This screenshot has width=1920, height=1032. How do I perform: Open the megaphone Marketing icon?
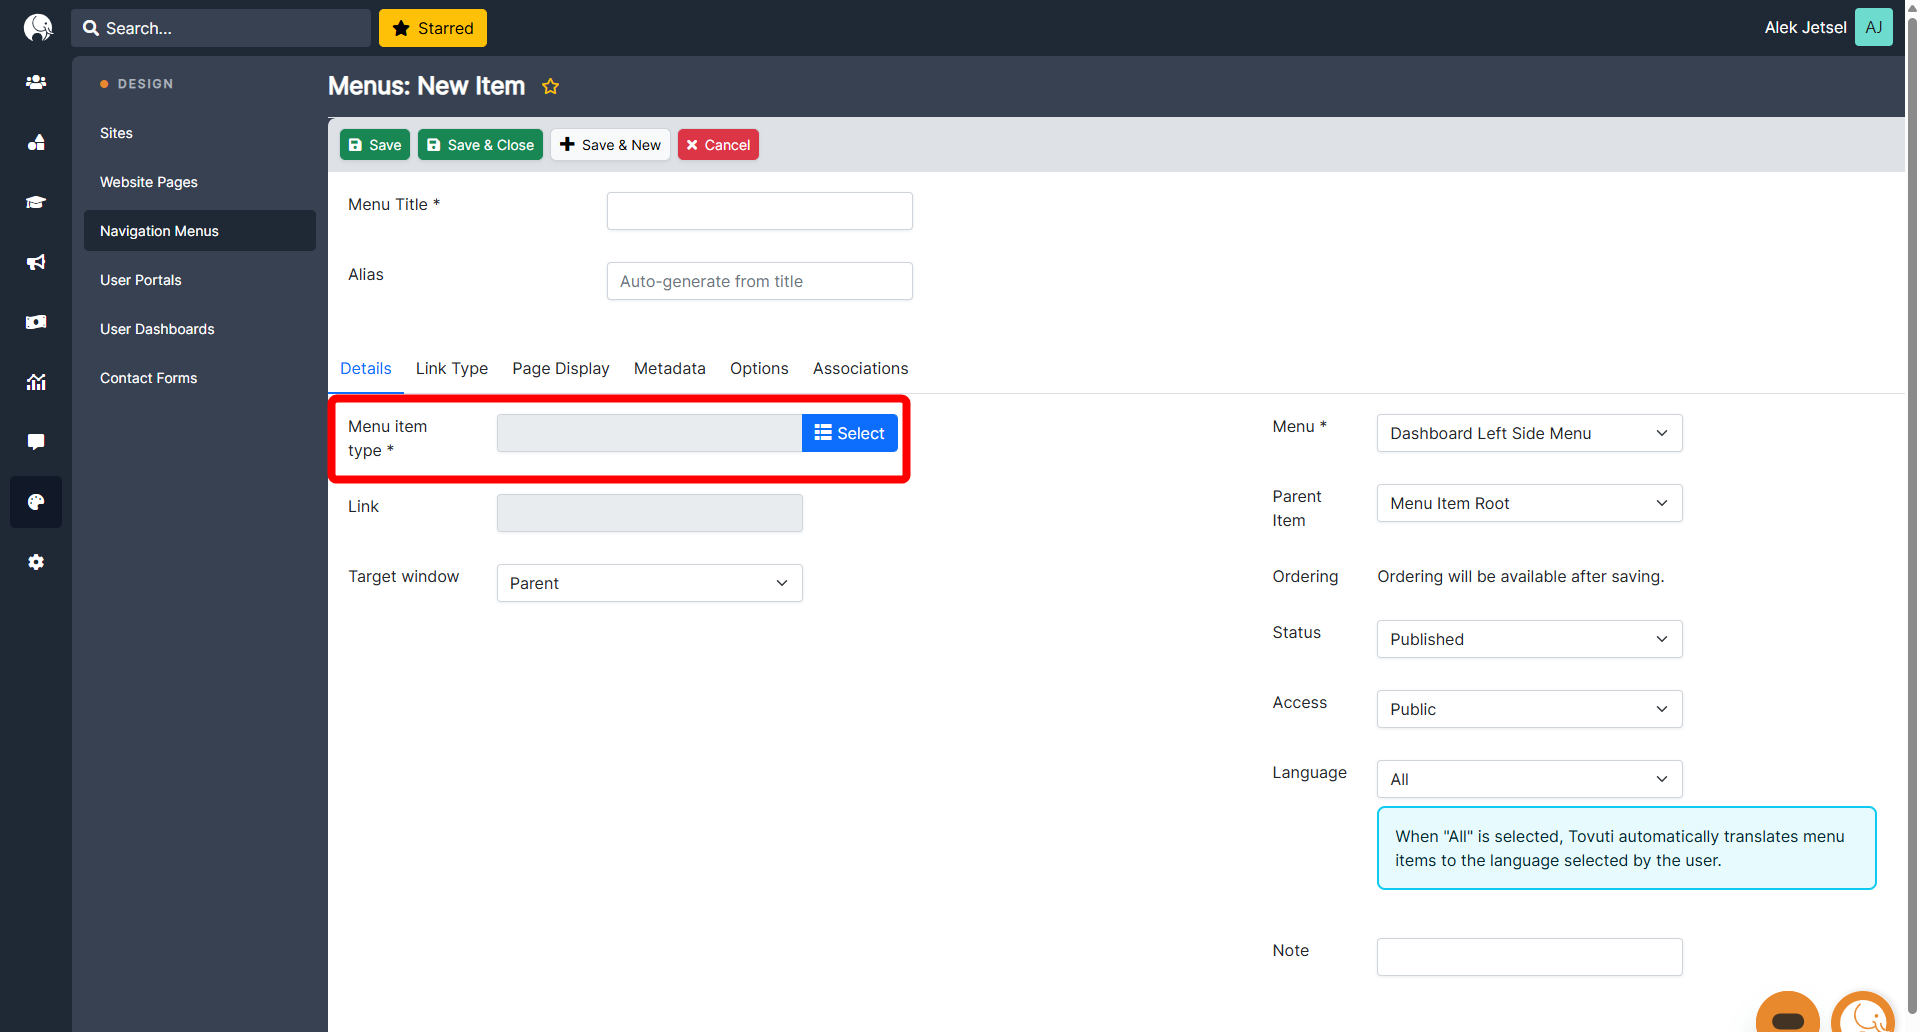click(x=36, y=262)
